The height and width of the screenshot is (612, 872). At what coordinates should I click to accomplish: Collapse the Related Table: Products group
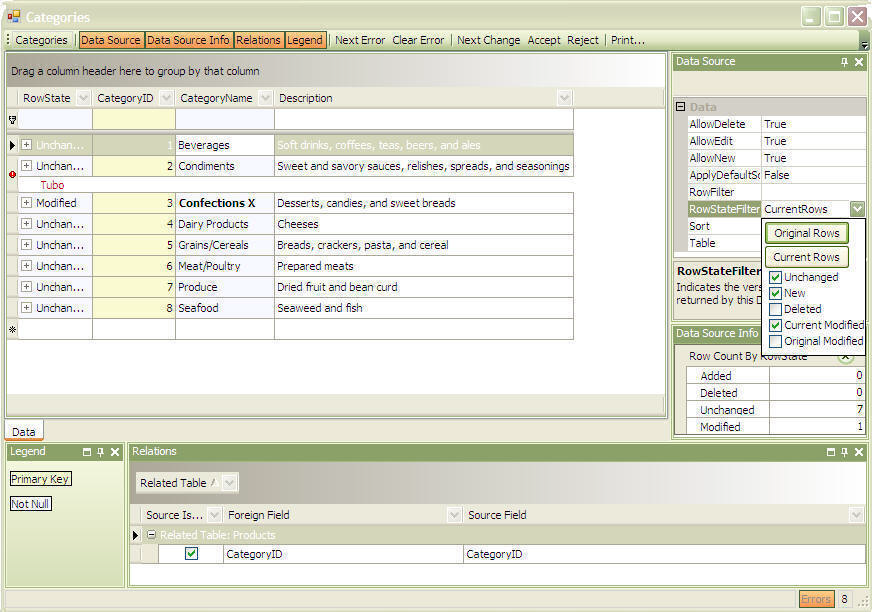151,535
